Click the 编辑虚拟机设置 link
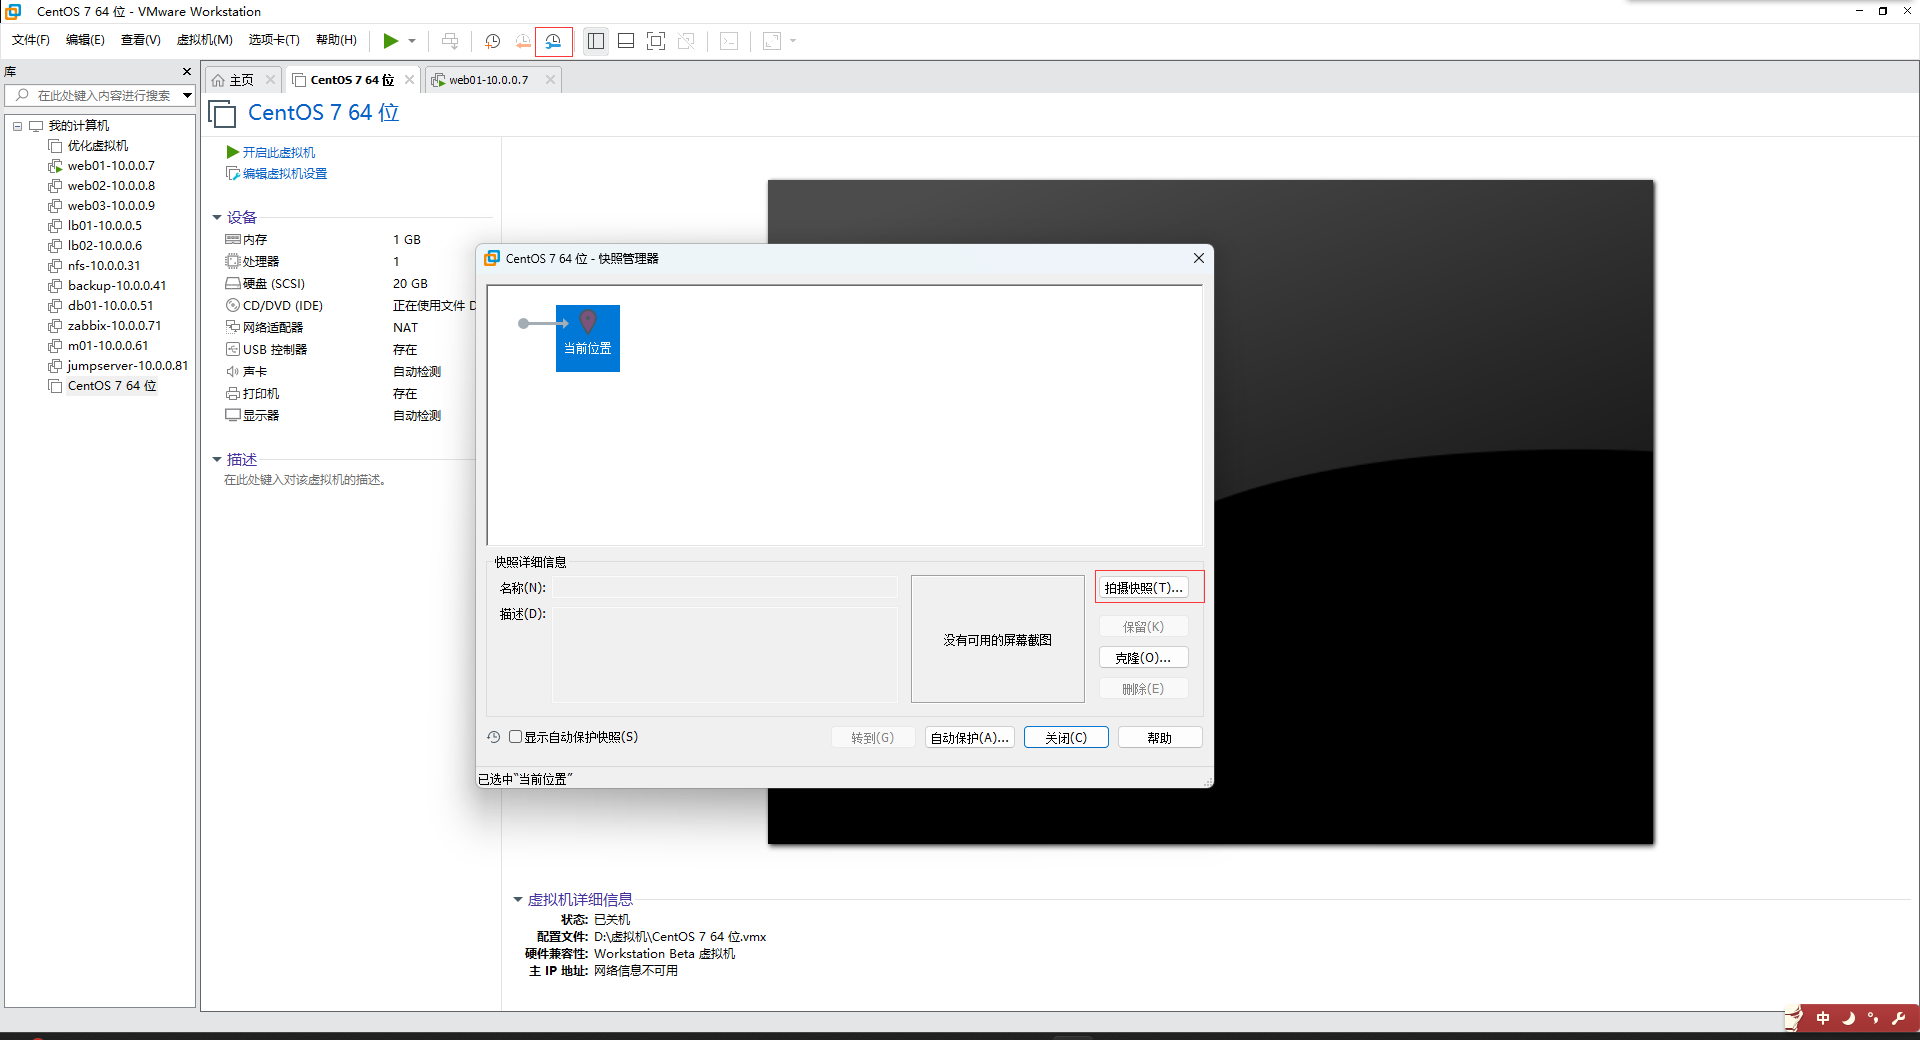 (x=285, y=174)
